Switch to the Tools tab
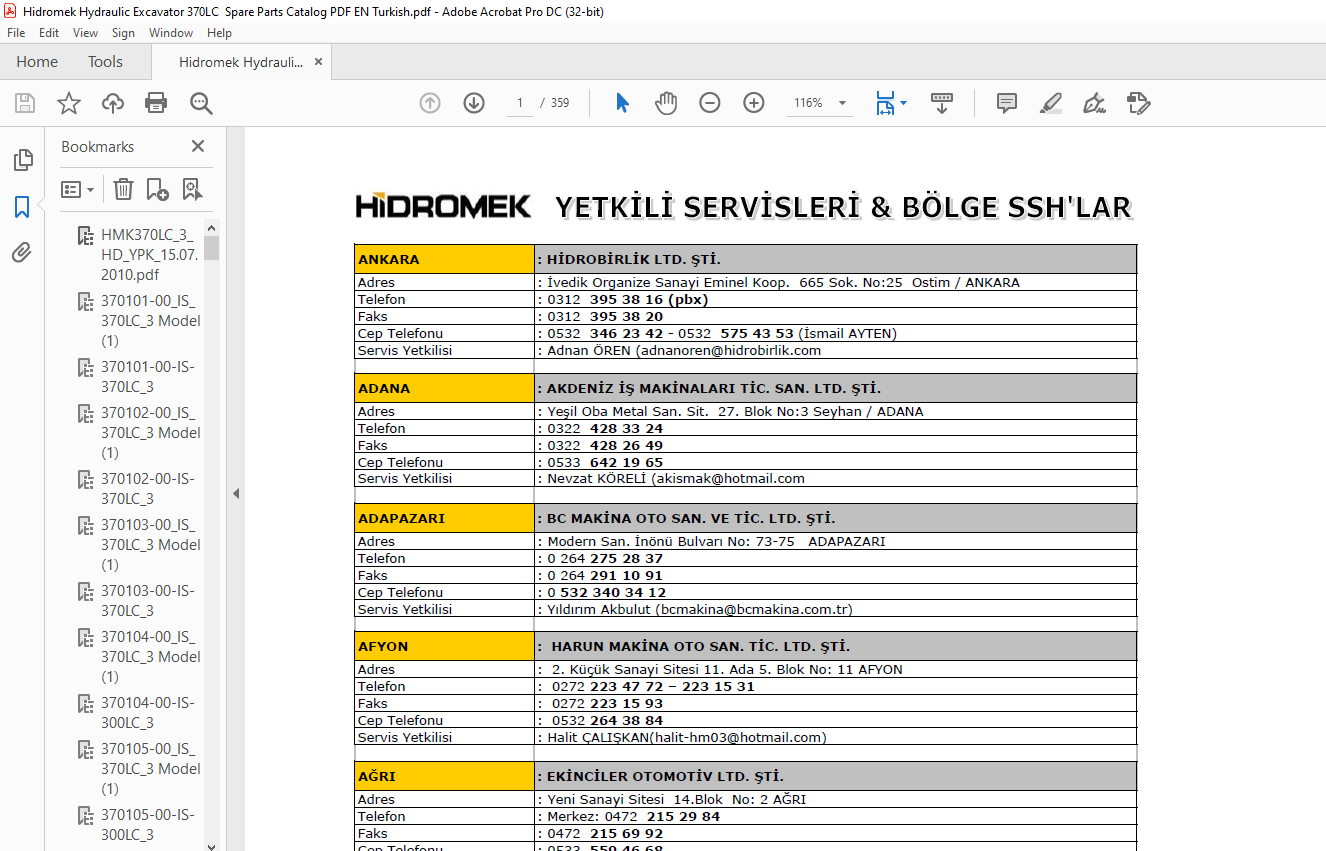Viewport: 1326px width, 851px height. [105, 62]
